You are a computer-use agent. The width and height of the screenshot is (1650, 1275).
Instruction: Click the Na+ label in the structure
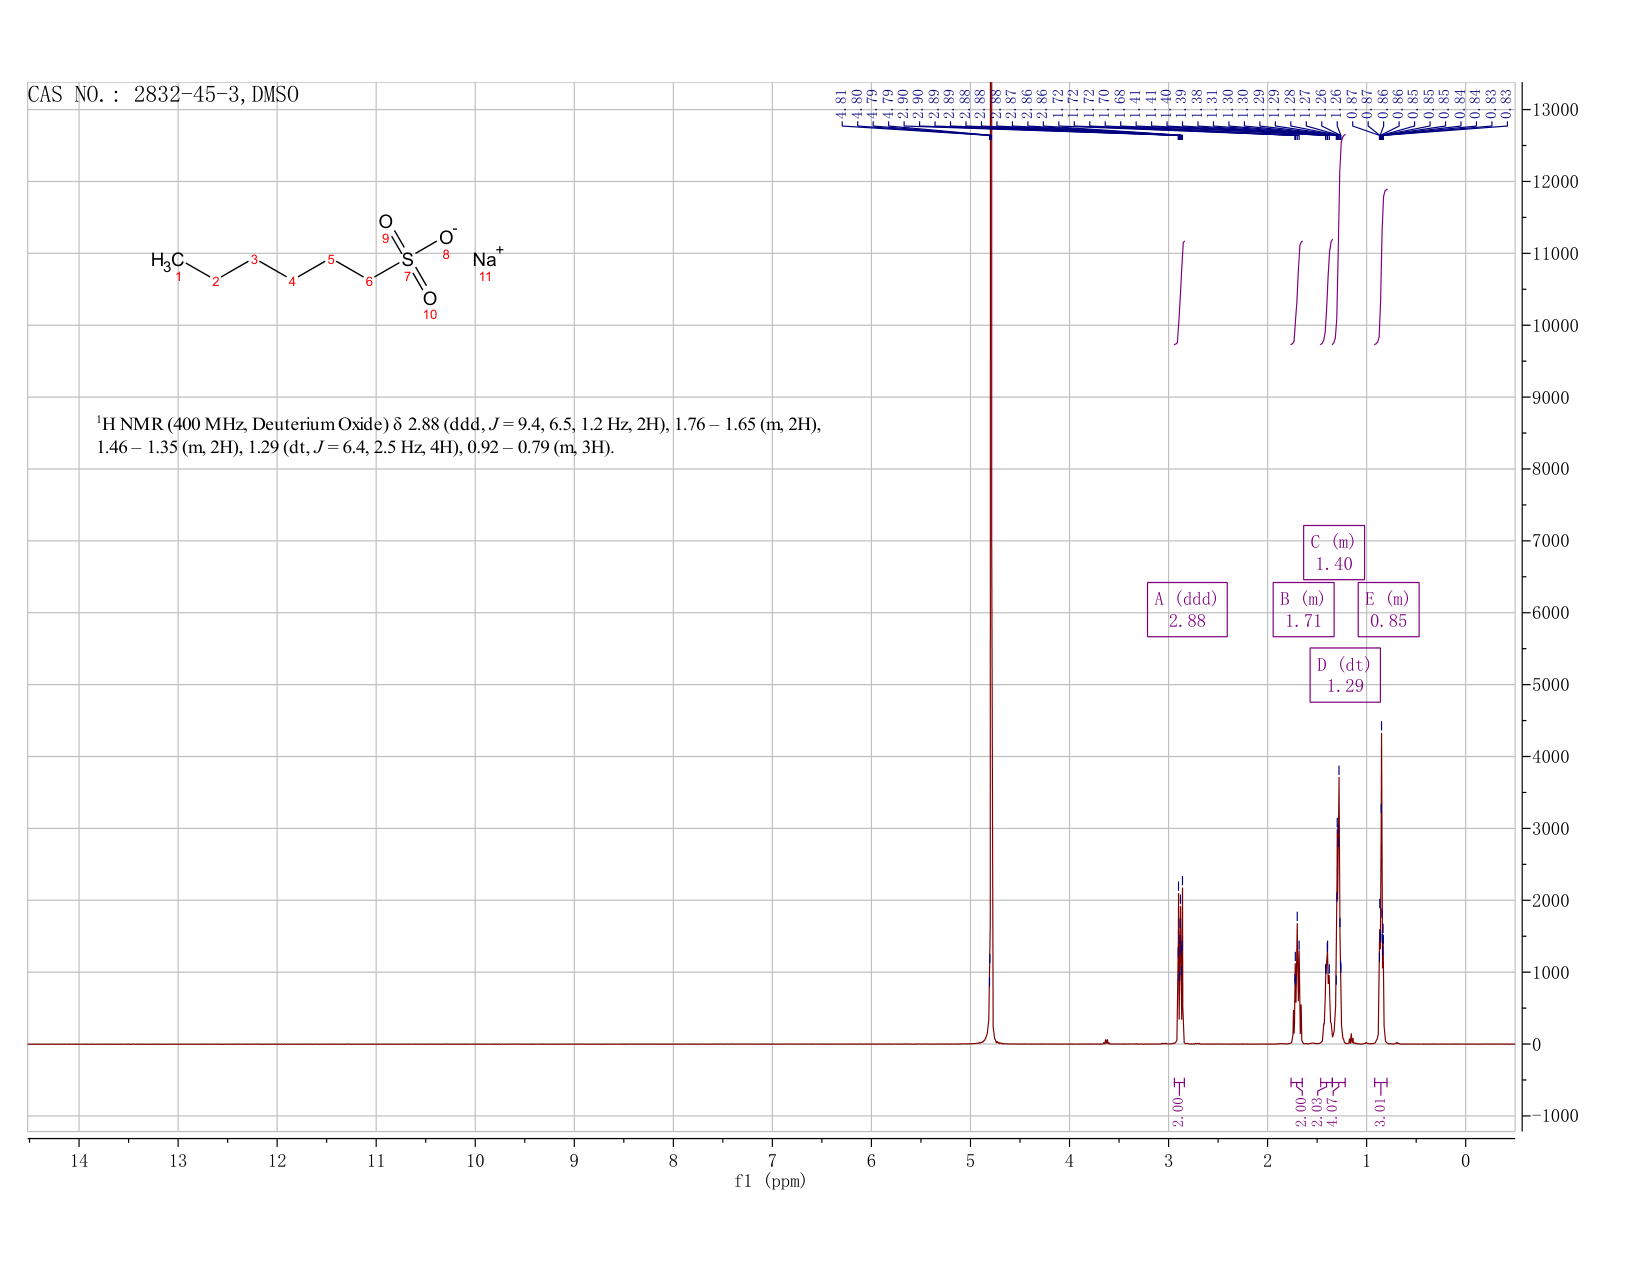coord(487,258)
